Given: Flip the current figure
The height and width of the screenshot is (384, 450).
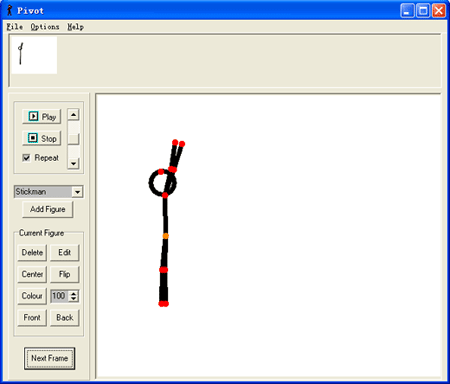Looking at the screenshot, I should (x=65, y=274).
